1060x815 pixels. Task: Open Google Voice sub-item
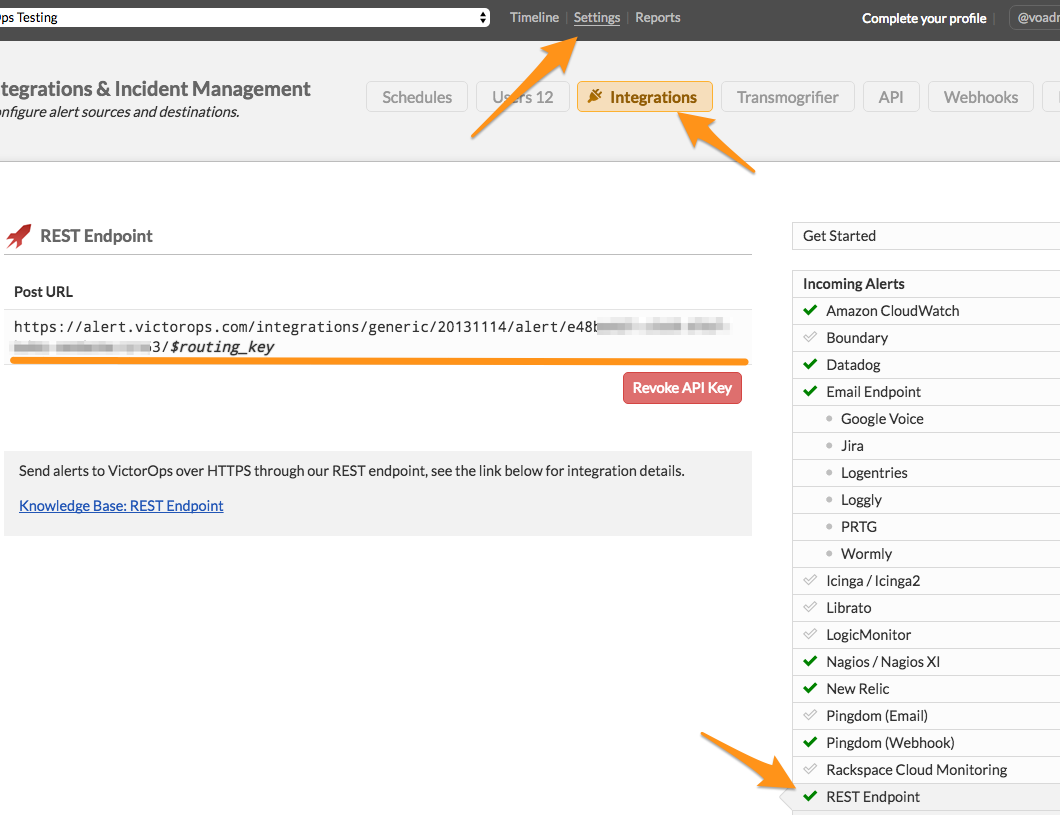click(x=926, y=419)
